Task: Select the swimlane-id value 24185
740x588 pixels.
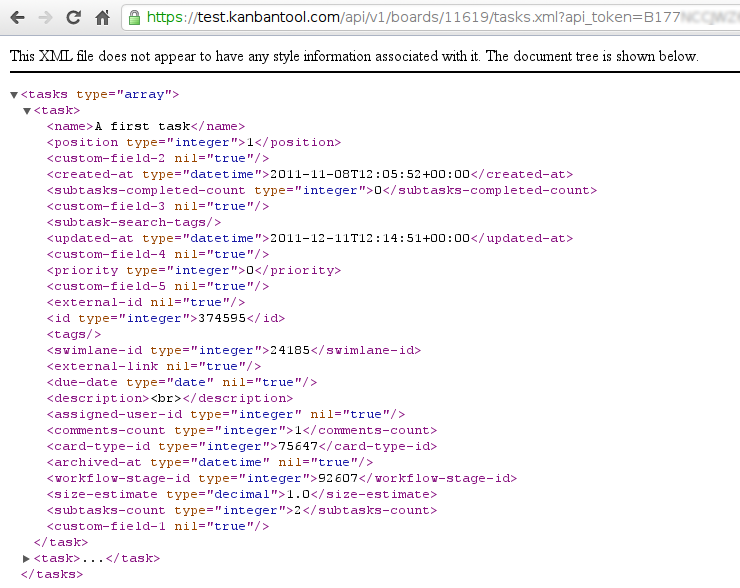Action: (x=290, y=351)
